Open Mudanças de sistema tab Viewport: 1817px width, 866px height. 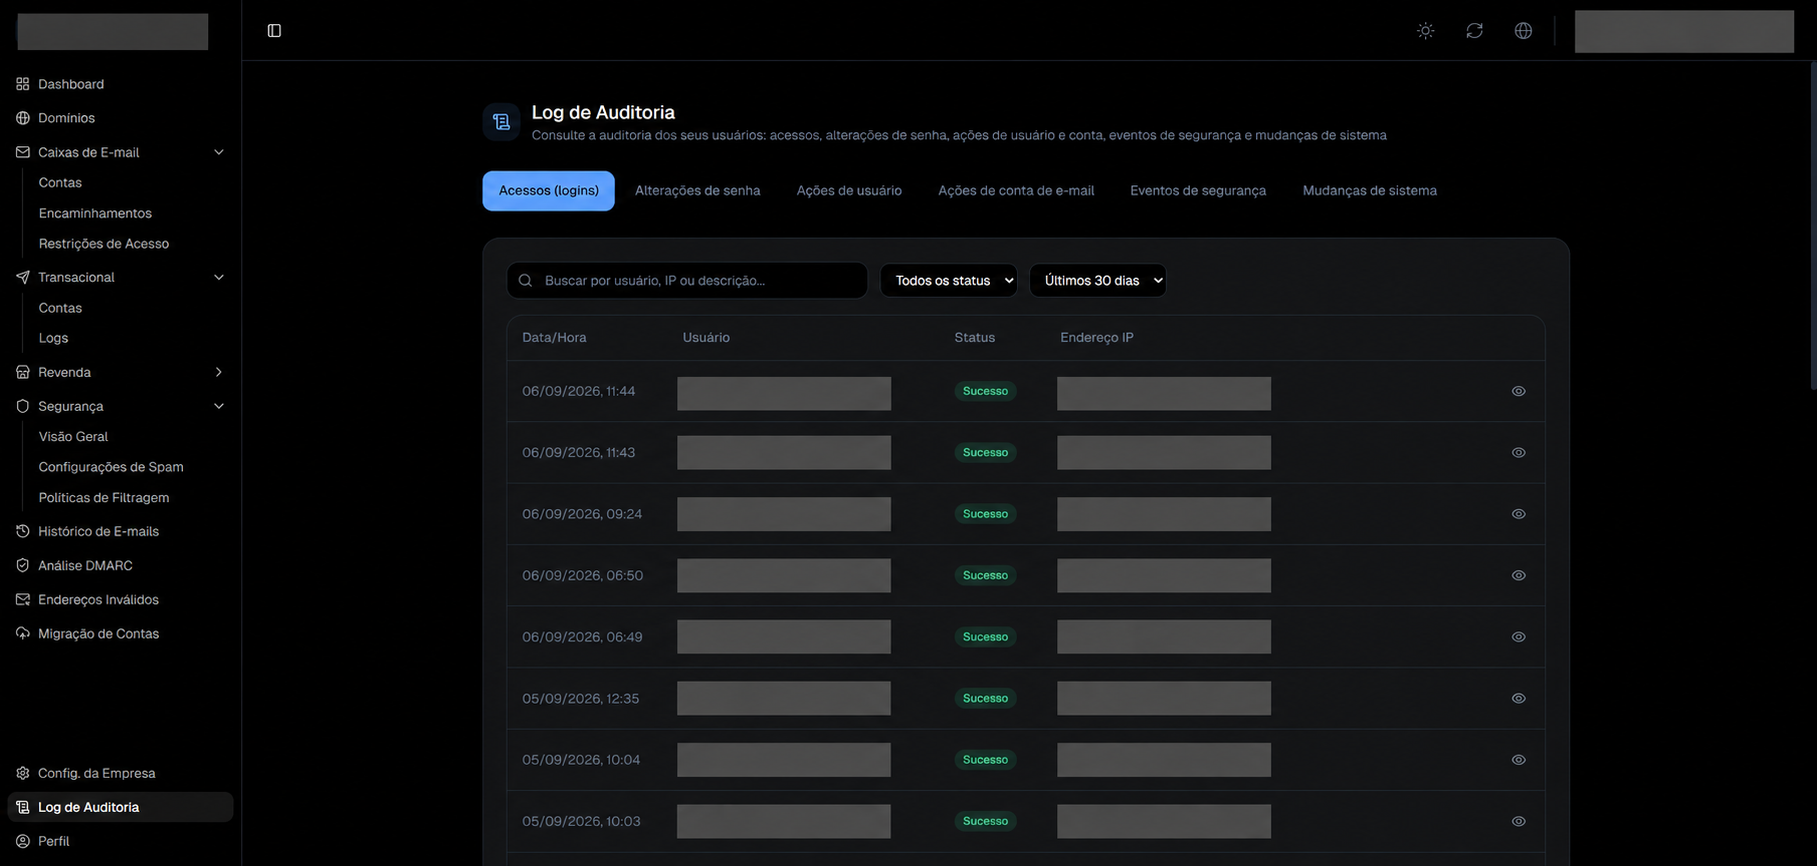tap(1369, 191)
